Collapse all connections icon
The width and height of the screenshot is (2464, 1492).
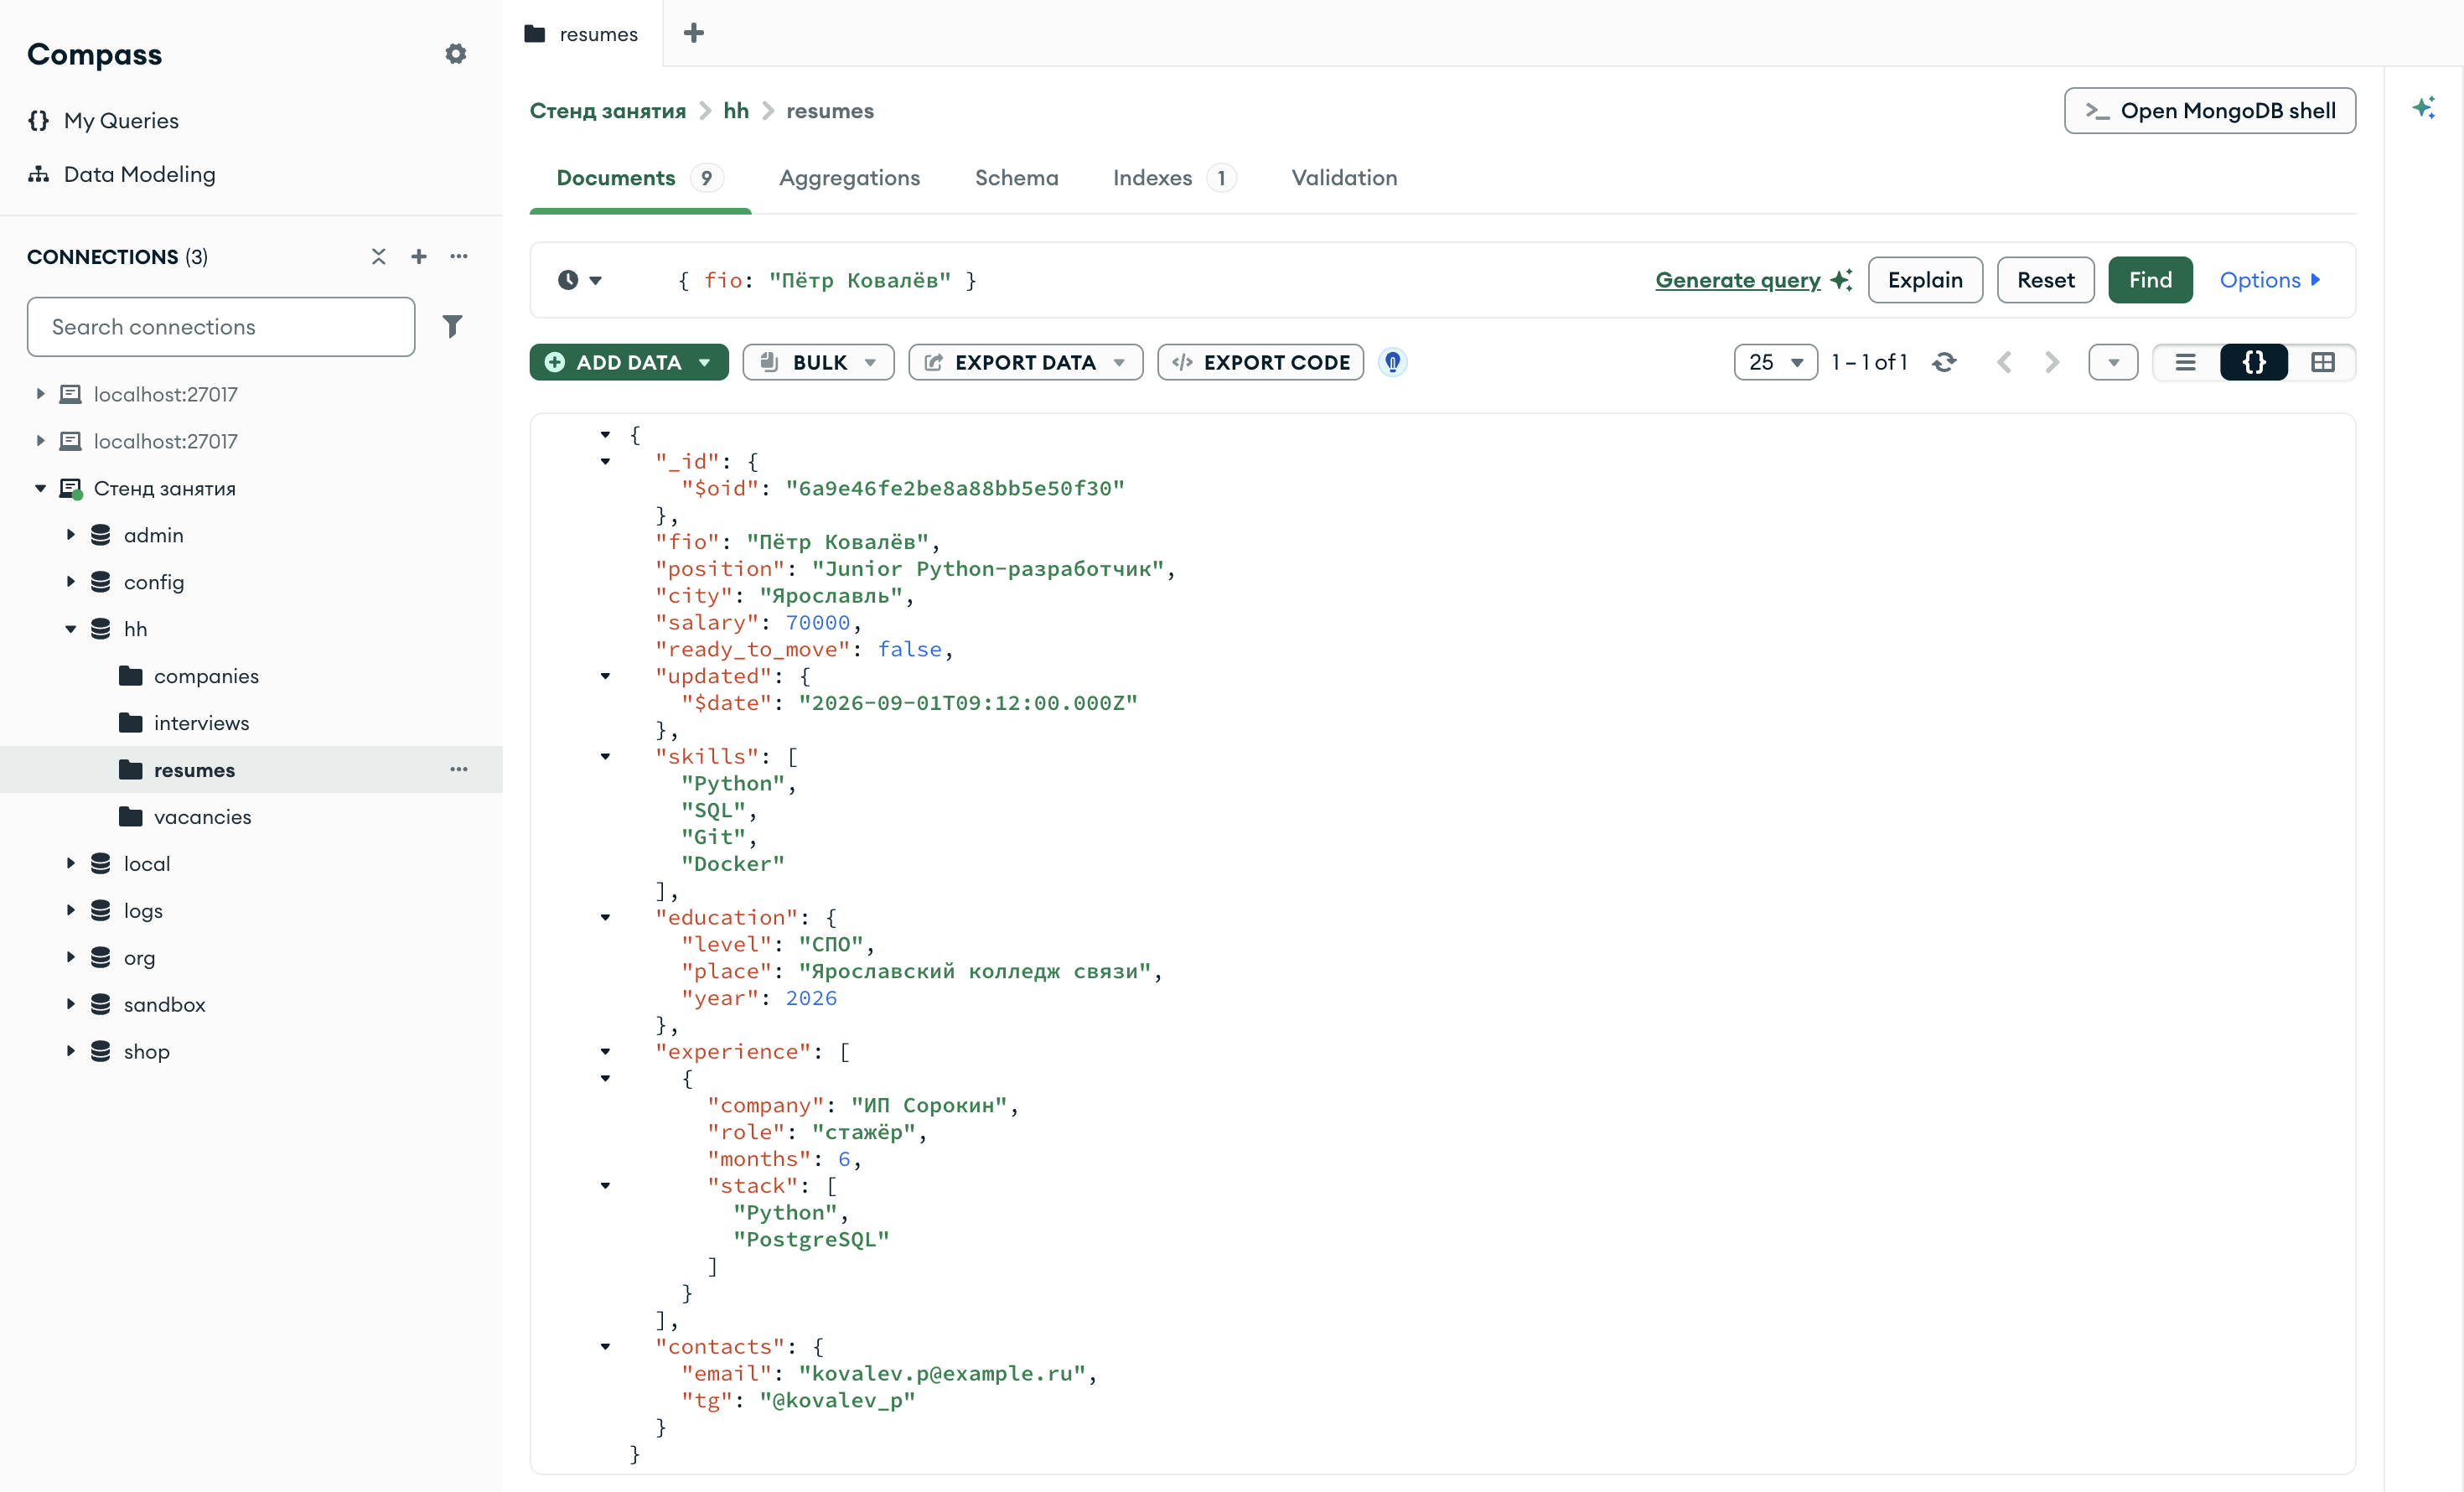pos(378,257)
